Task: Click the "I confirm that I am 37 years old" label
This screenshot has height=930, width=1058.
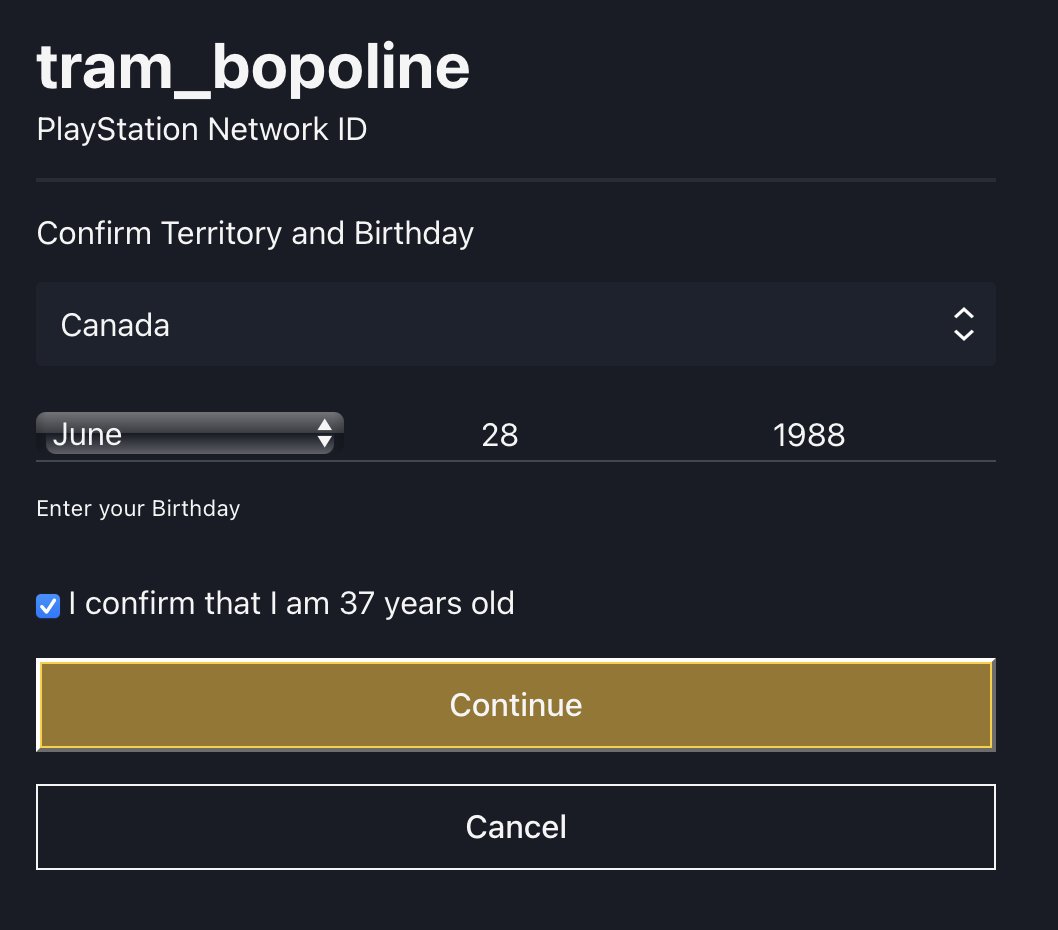Action: (291, 604)
